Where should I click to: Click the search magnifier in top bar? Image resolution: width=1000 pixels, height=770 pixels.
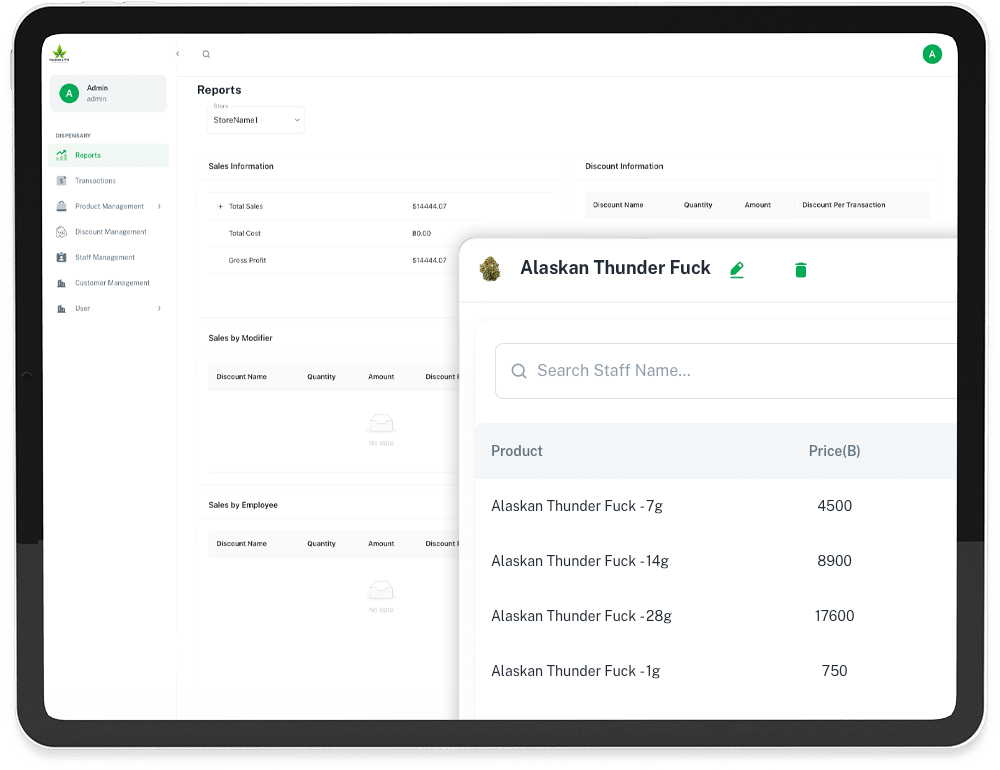click(x=206, y=54)
